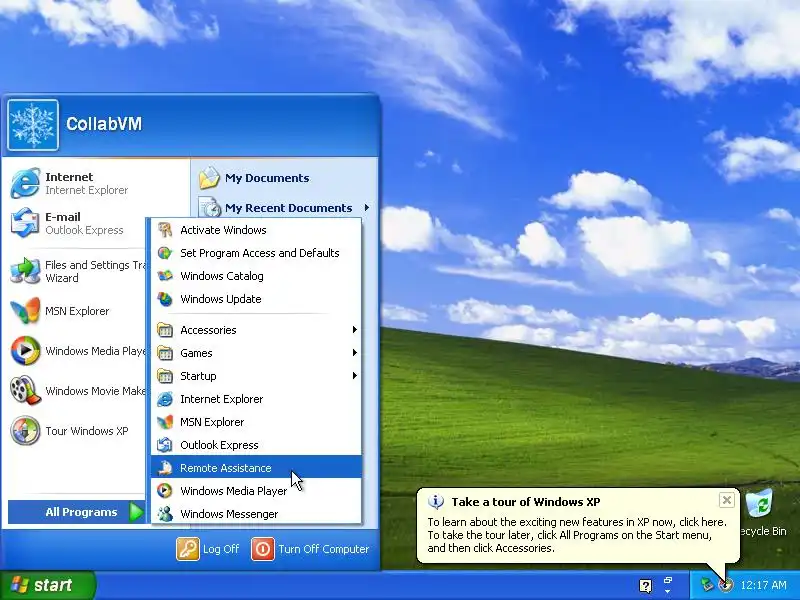Open the taskbar language bar options arrow

pyautogui.click(x=667, y=592)
